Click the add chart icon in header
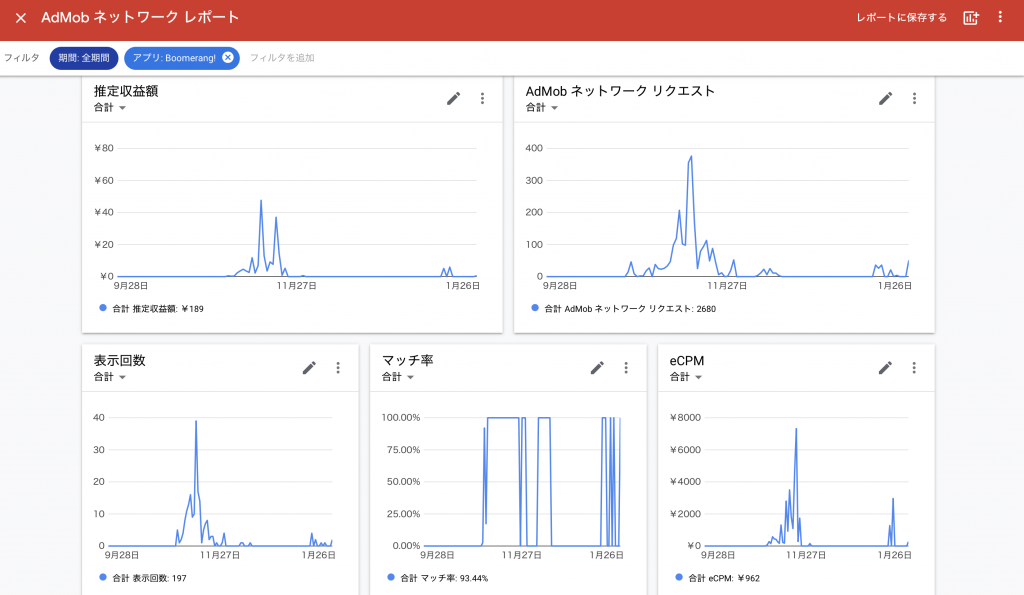 (x=971, y=18)
